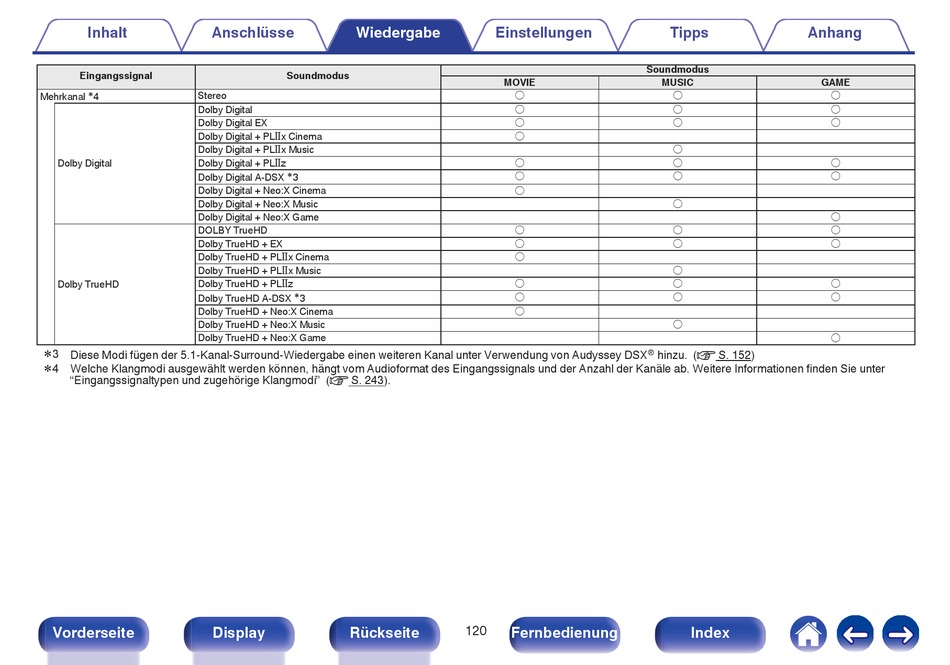Open the Inhalt tab
The width and height of the screenshot is (950, 665).
[x=107, y=33]
